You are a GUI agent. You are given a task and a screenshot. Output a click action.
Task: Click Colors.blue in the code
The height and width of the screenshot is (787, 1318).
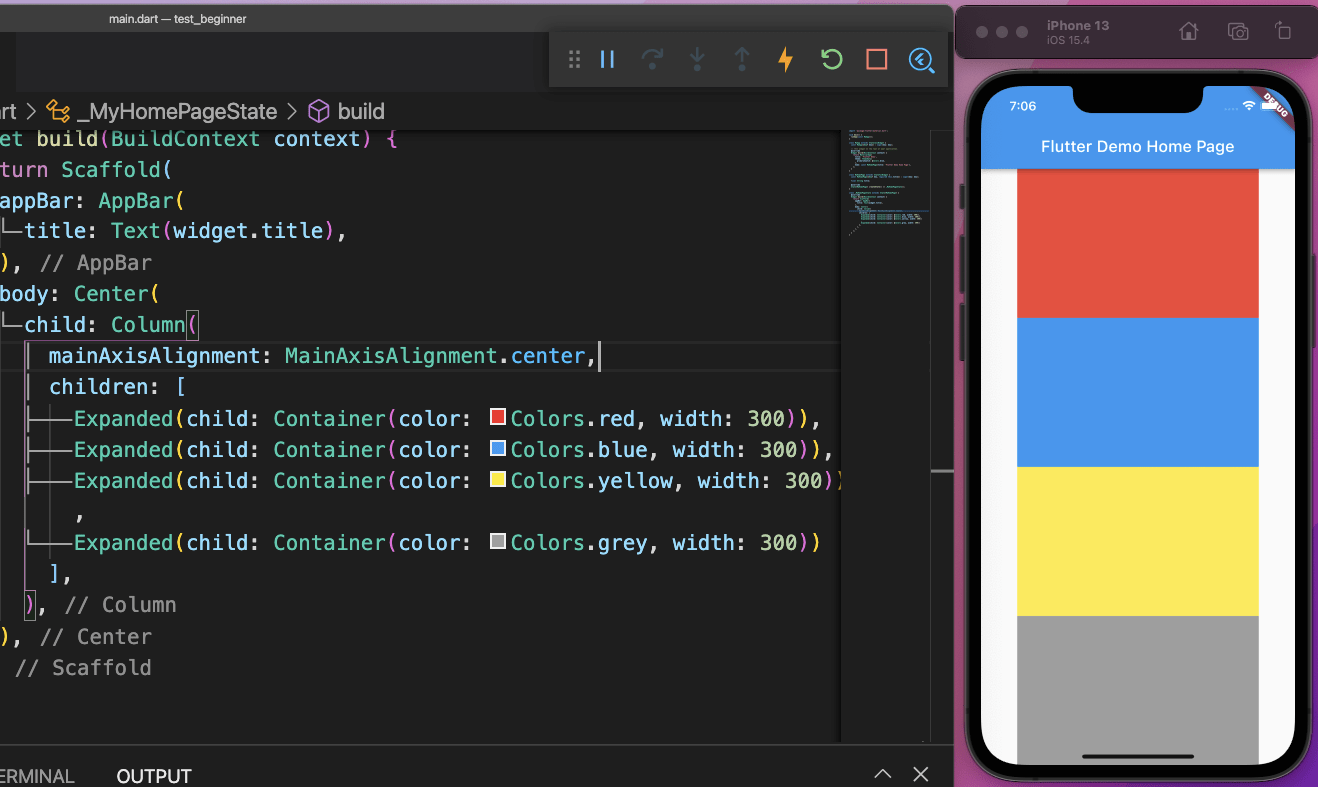pyautogui.click(x=578, y=449)
